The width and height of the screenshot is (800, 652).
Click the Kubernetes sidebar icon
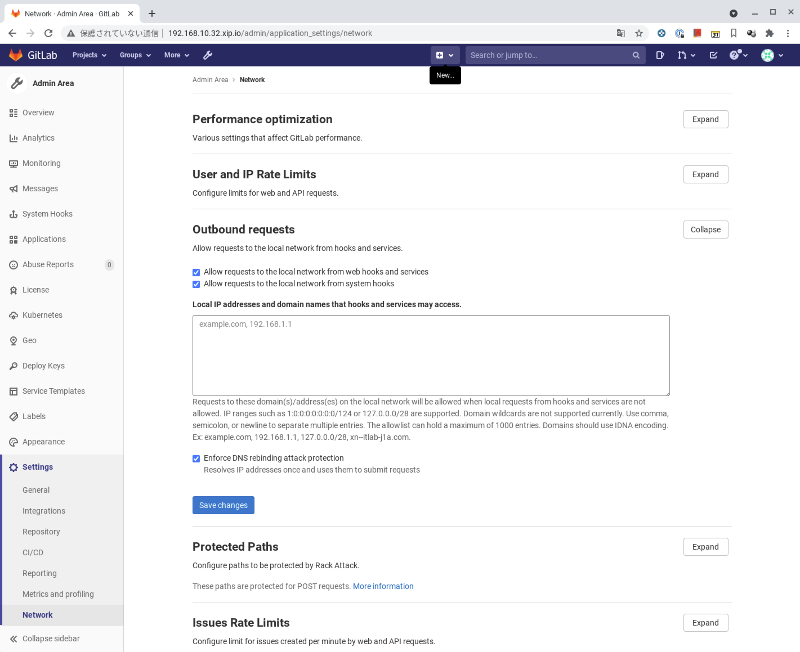14,315
